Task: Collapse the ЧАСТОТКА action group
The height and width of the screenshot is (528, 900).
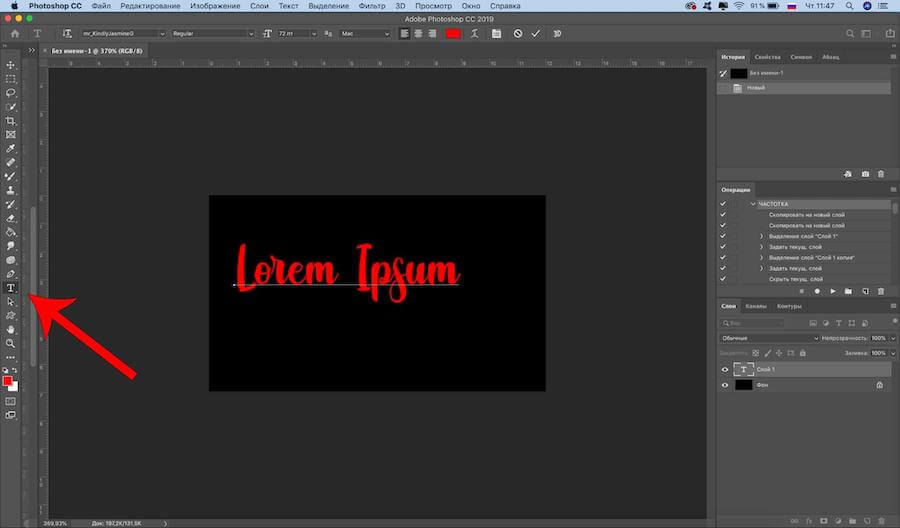Action: tap(752, 204)
